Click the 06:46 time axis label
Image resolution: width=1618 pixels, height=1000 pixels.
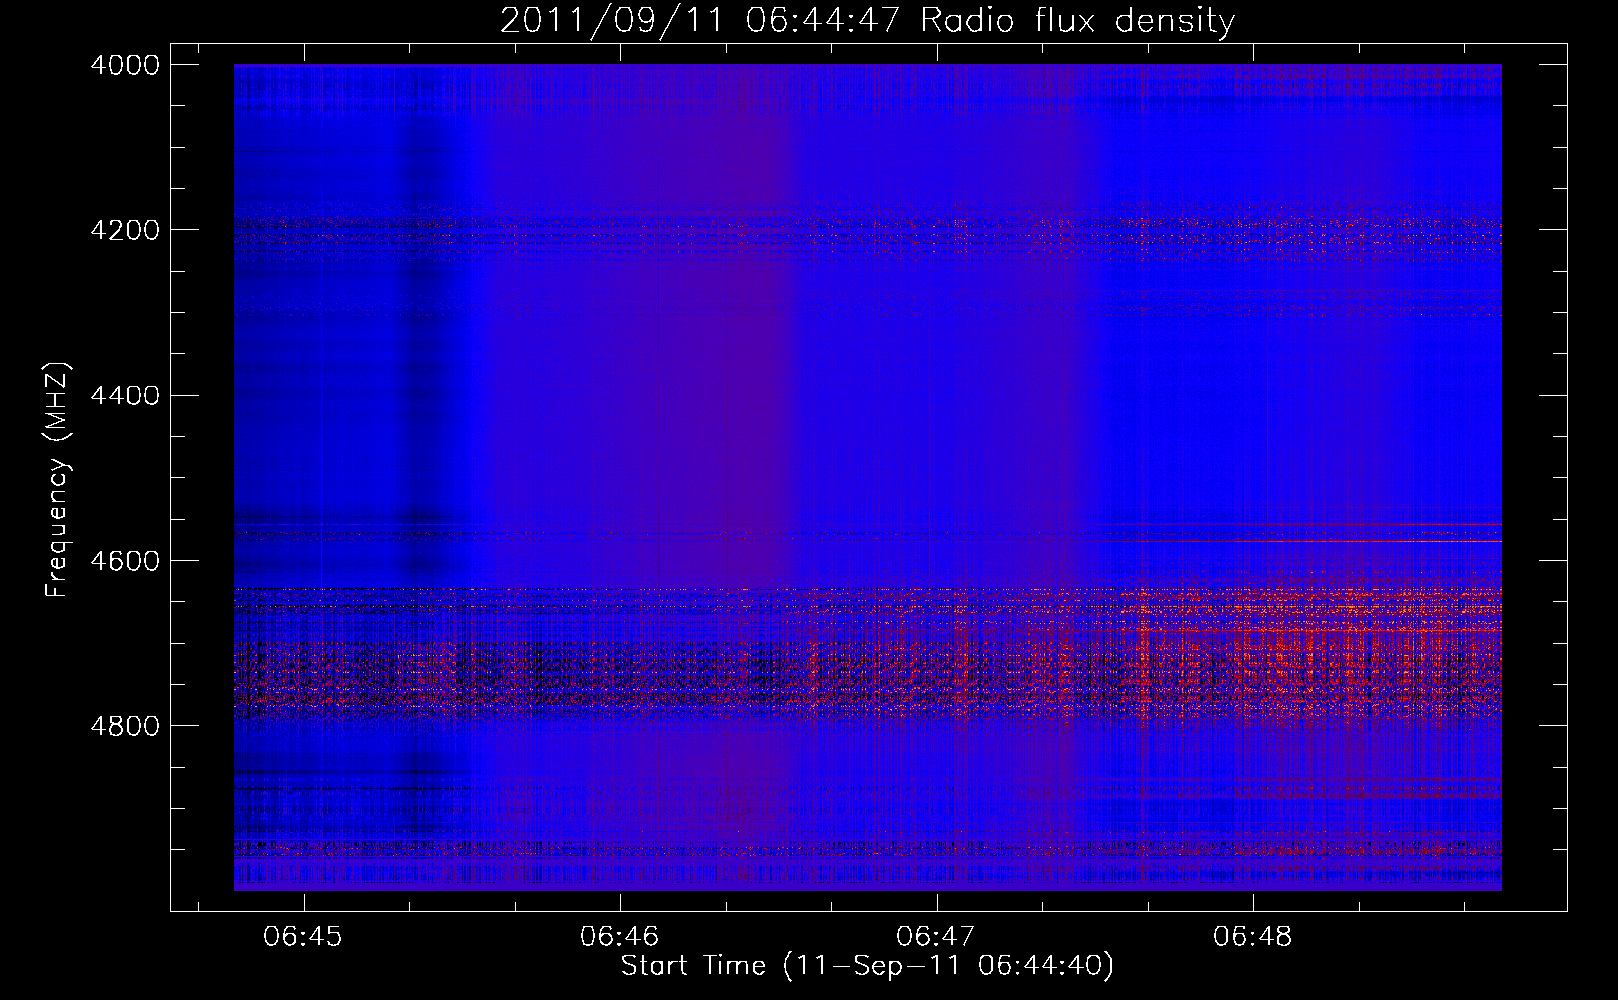[x=619, y=937]
